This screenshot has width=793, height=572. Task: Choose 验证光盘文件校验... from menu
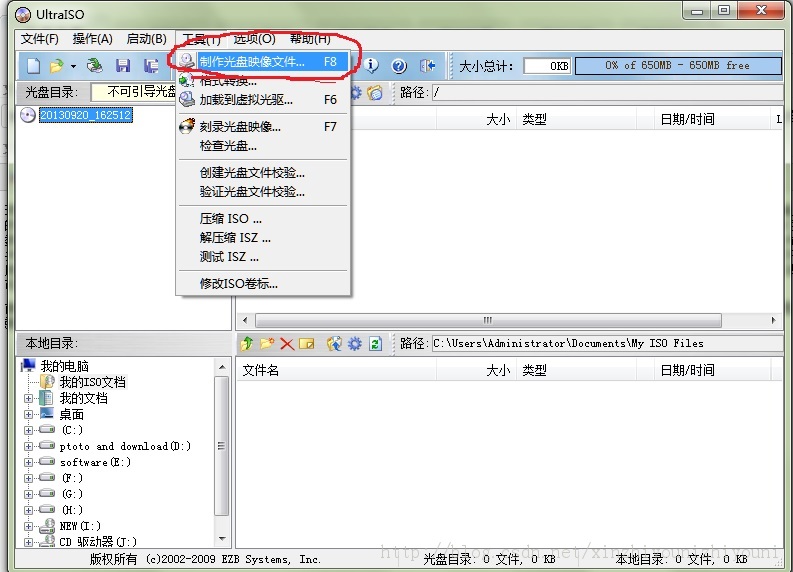pos(263,192)
